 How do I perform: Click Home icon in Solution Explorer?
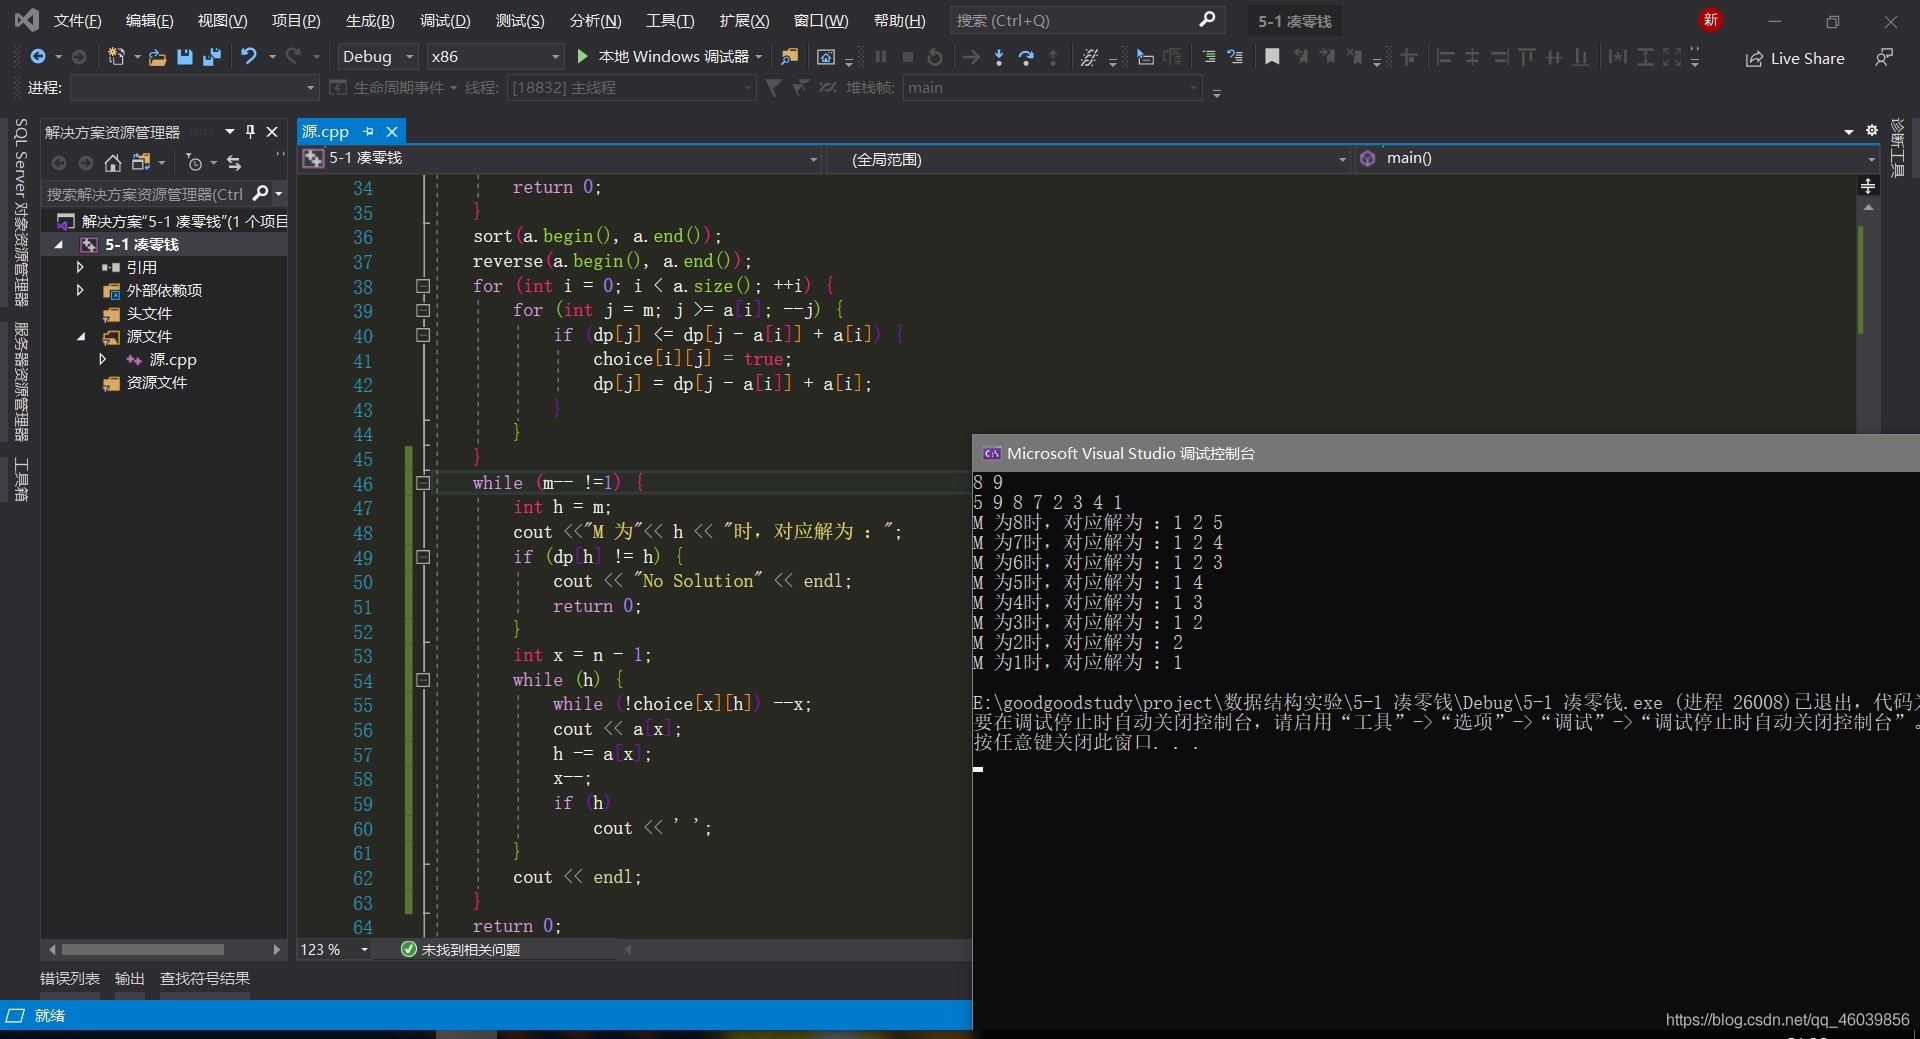click(x=113, y=163)
